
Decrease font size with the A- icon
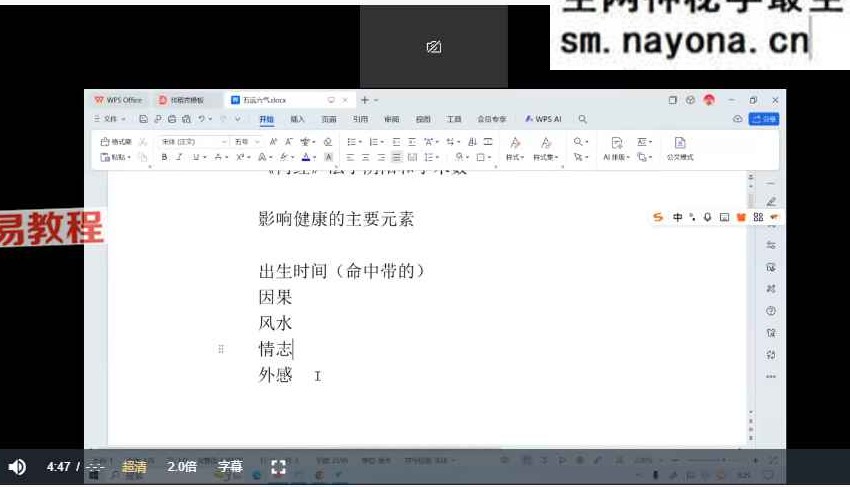(288, 142)
